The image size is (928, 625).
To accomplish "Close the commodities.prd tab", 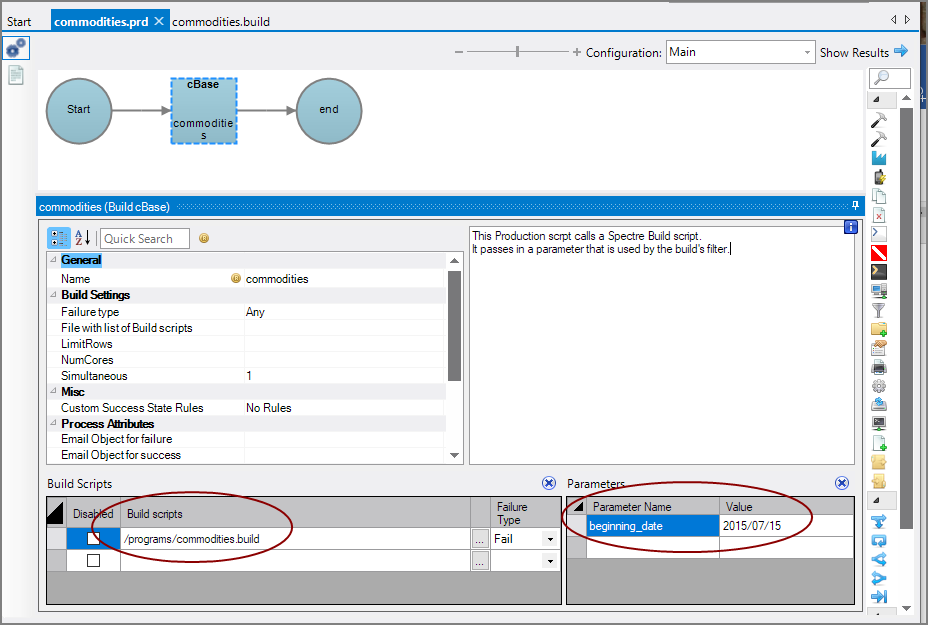I will point(159,21).
